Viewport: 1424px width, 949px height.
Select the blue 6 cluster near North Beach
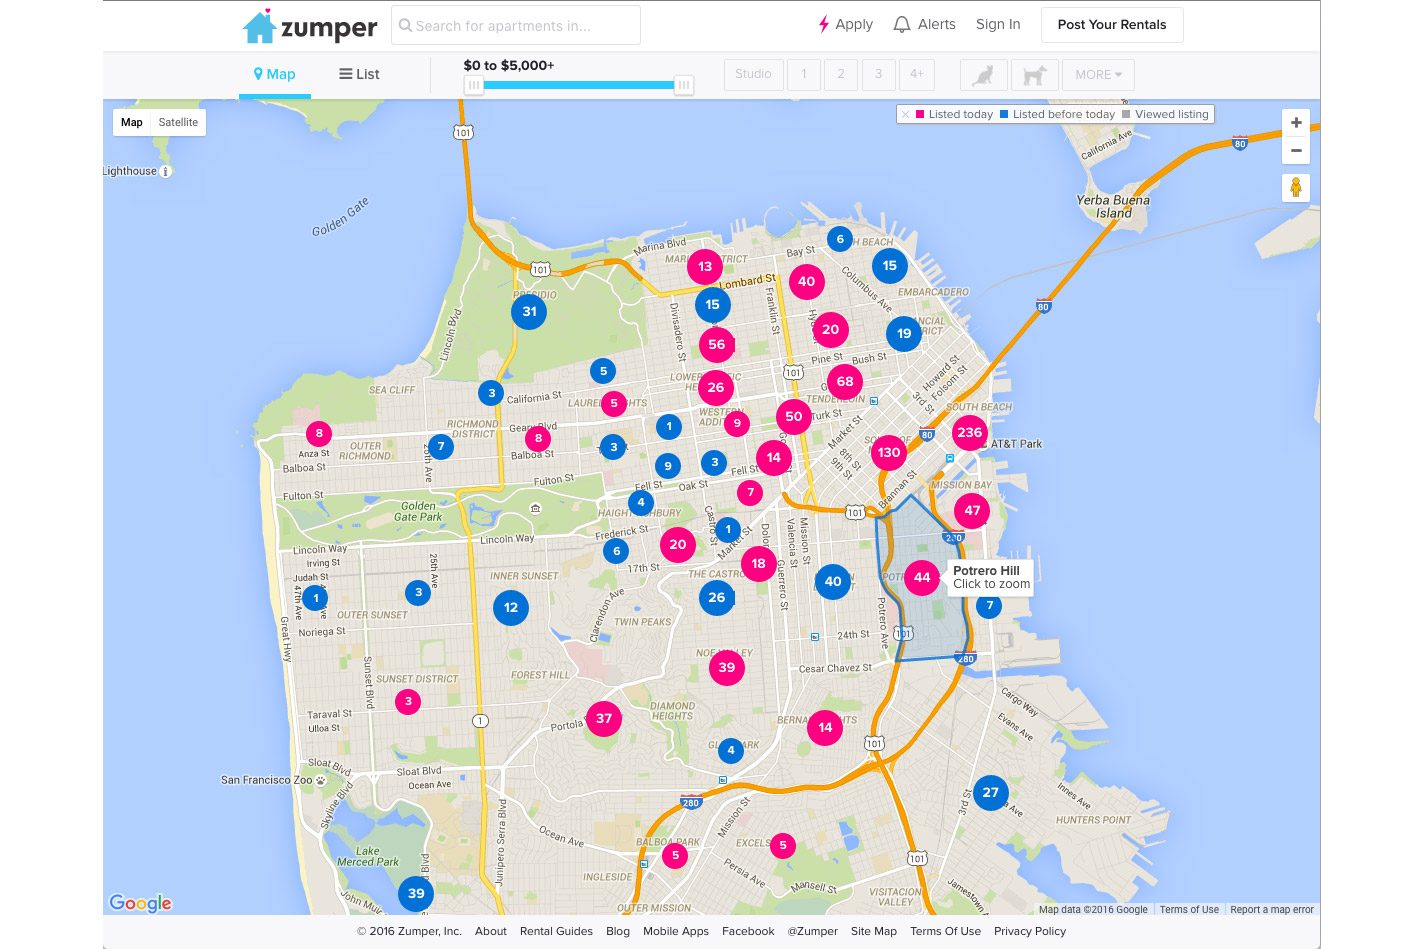[x=840, y=238]
